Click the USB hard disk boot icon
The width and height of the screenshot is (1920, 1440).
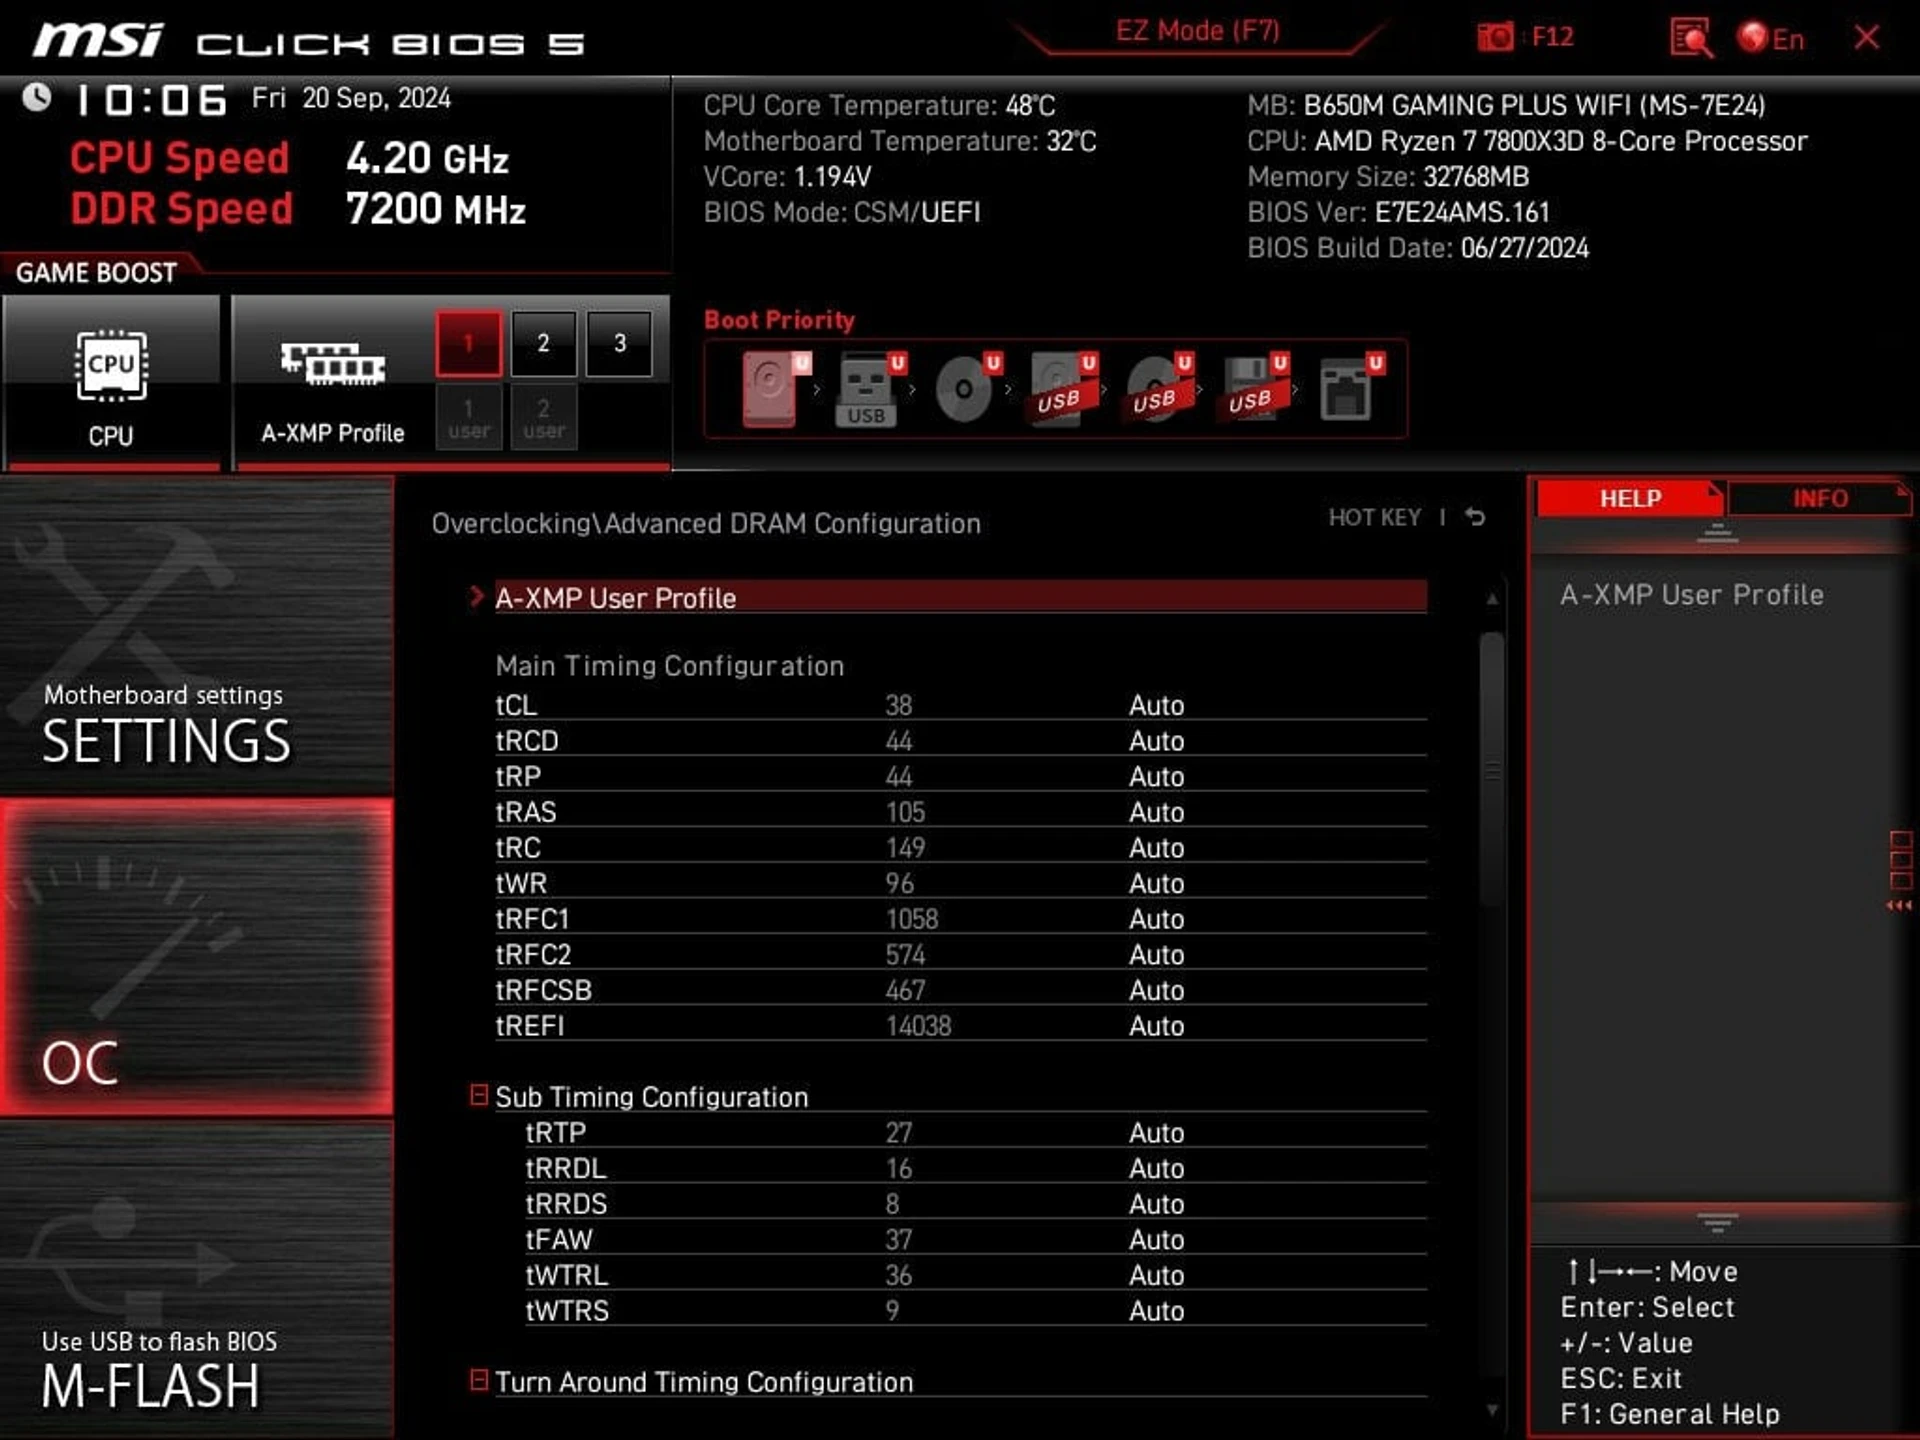pyautogui.click(x=1062, y=389)
